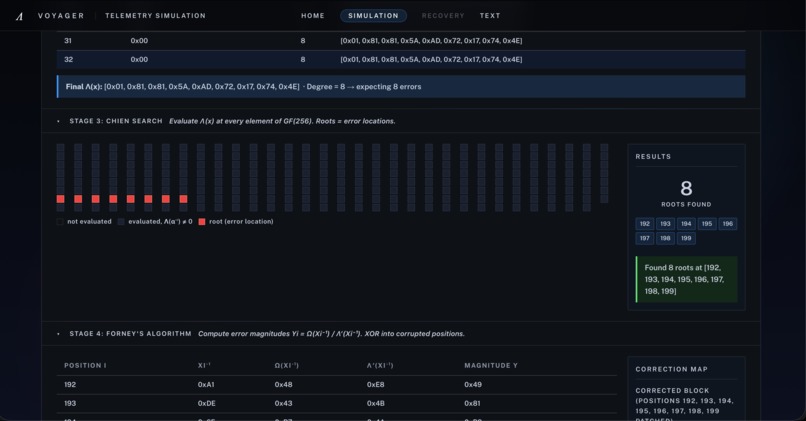The image size is (806, 421).
Task: Select the SIMULATION nav tab
Action: click(373, 16)
